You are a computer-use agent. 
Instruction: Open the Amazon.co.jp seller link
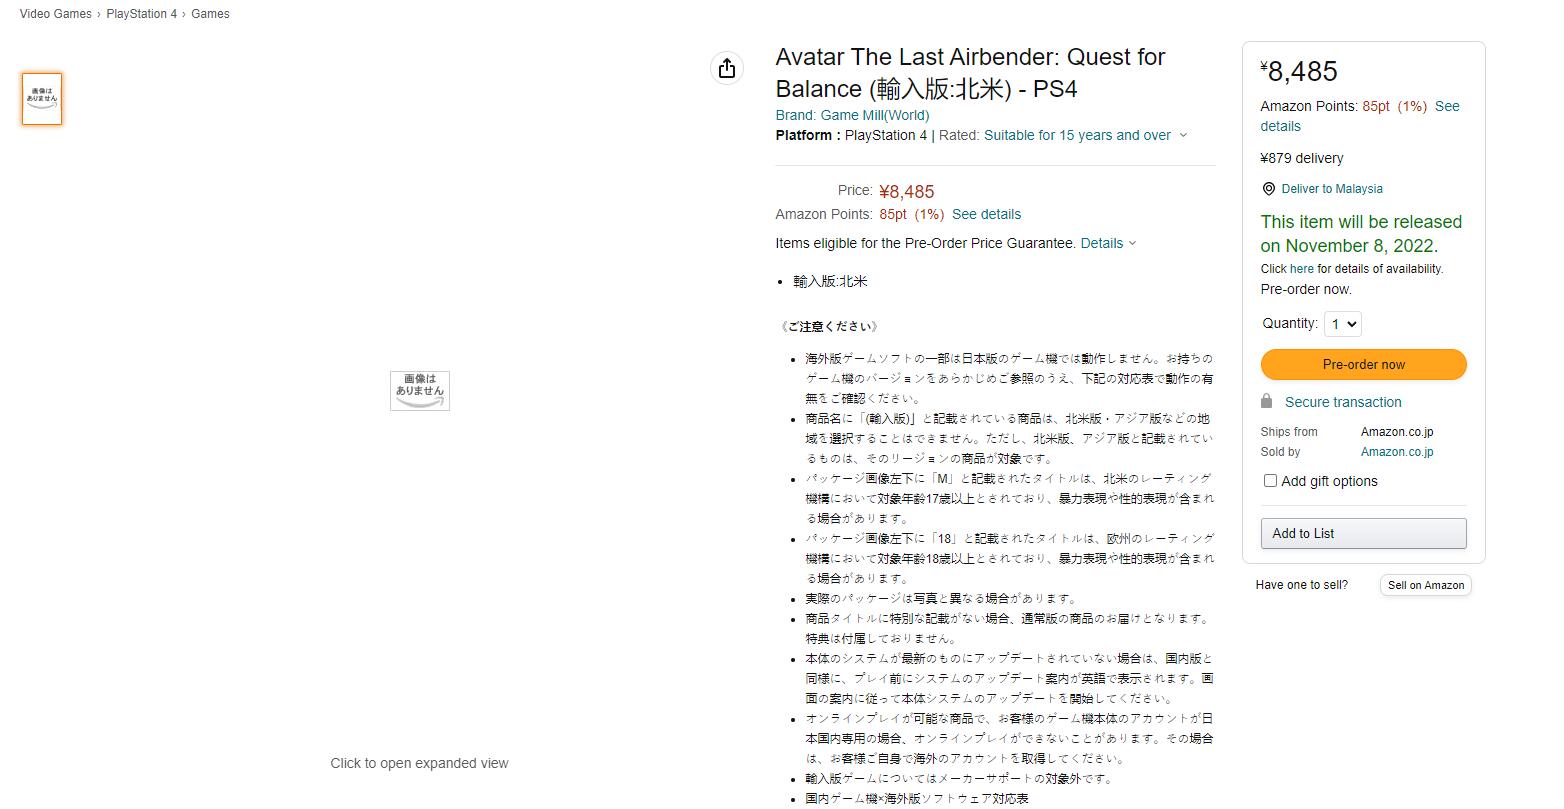(1397, 452)
